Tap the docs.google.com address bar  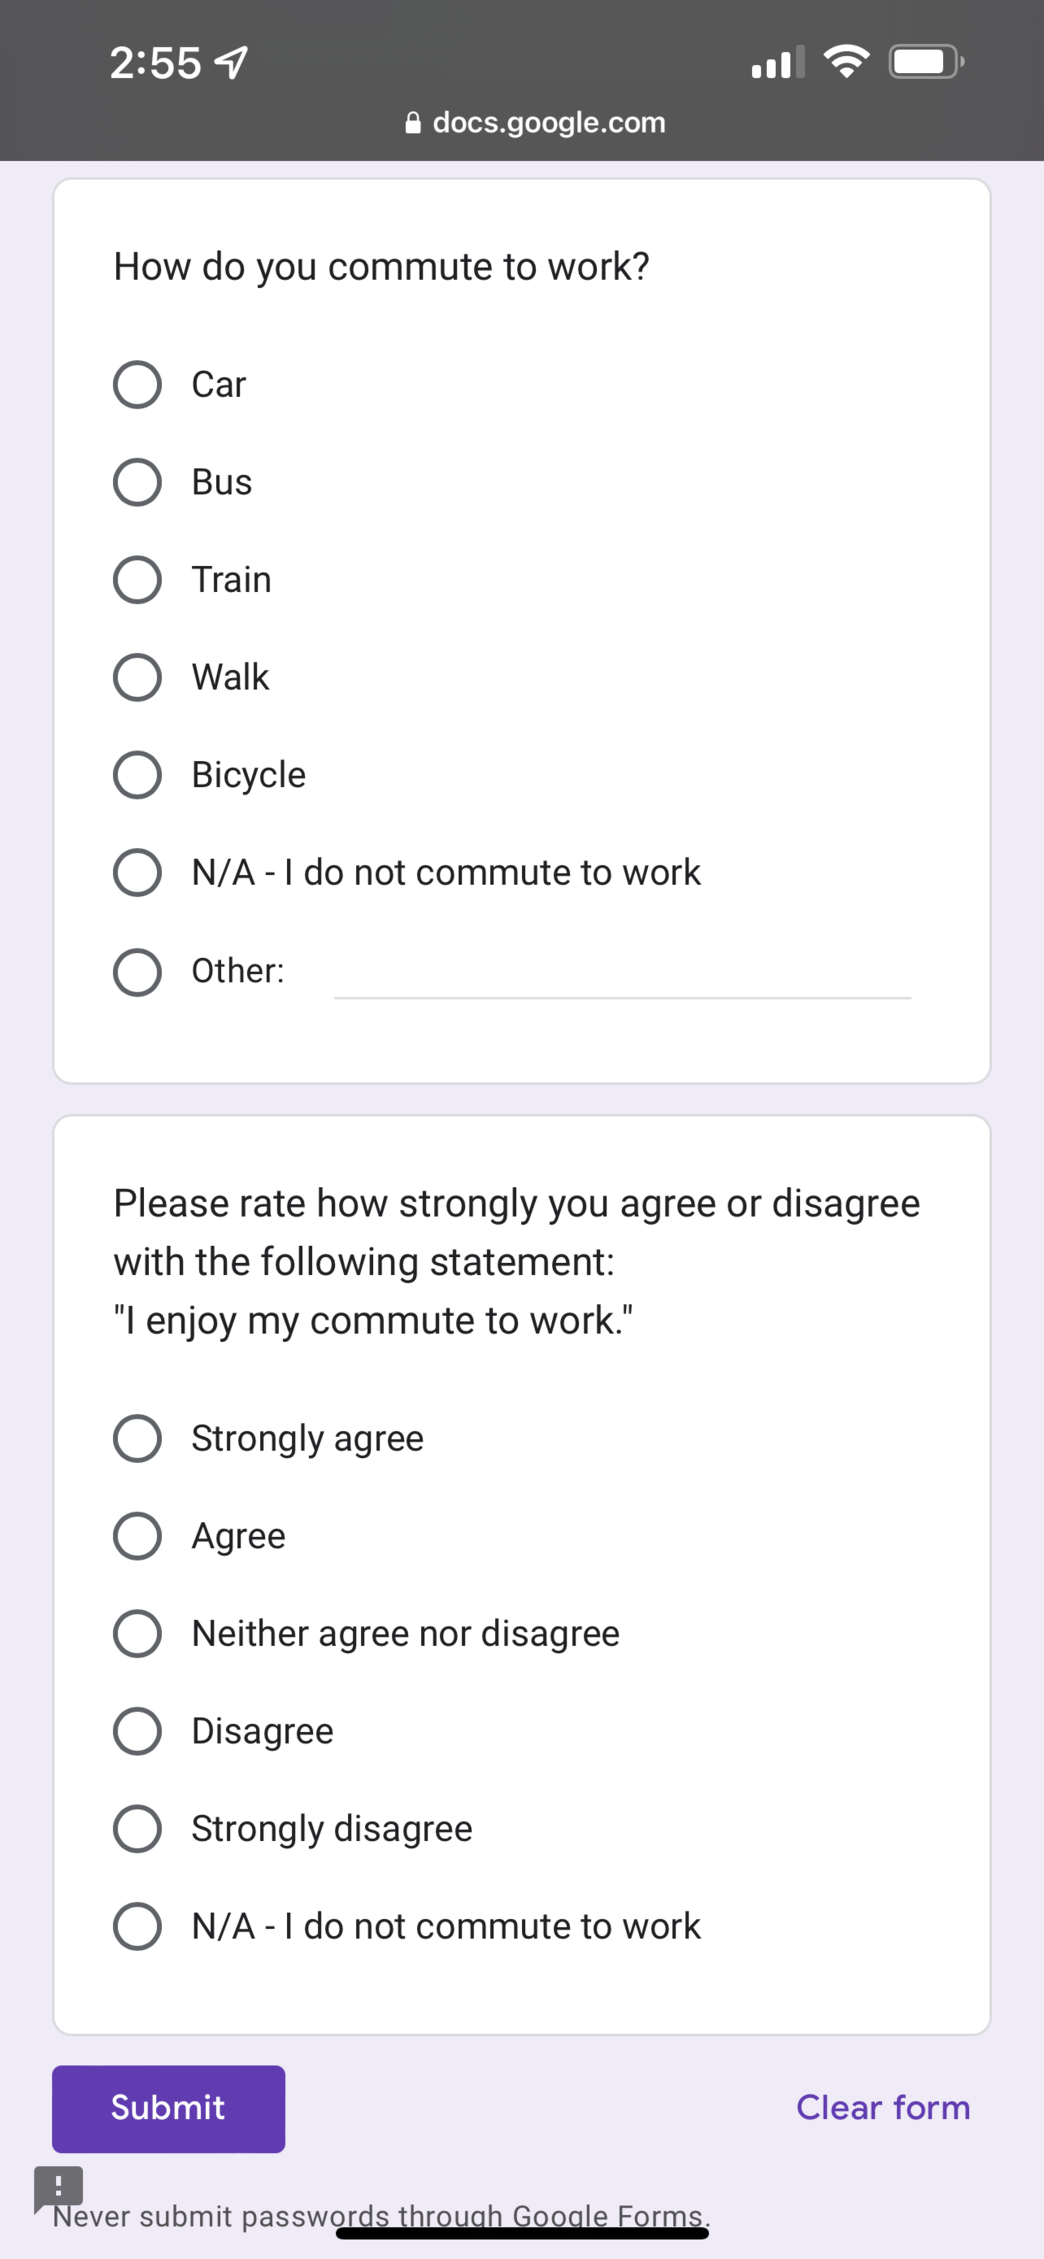tap(548, 121)
